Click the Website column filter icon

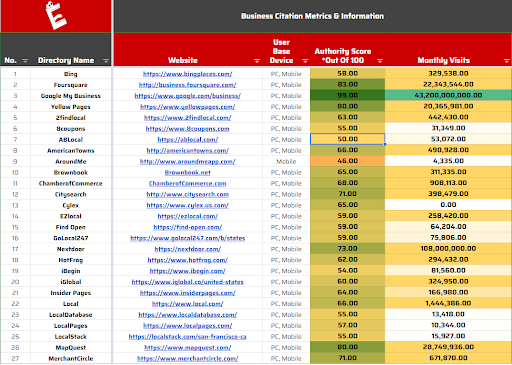[x=257, y=61]
